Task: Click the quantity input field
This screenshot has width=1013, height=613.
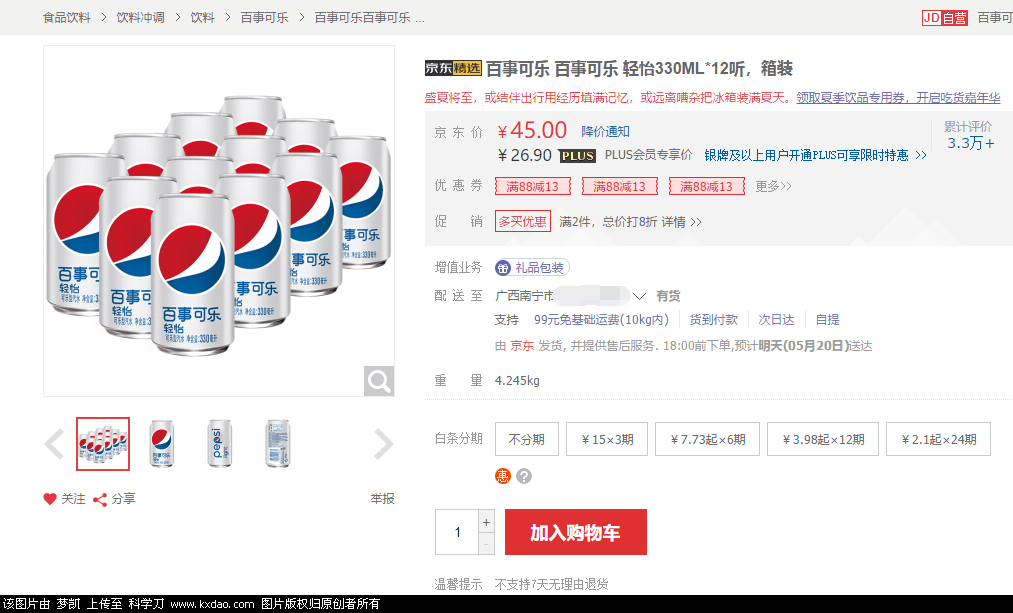Action: point(457,532)
